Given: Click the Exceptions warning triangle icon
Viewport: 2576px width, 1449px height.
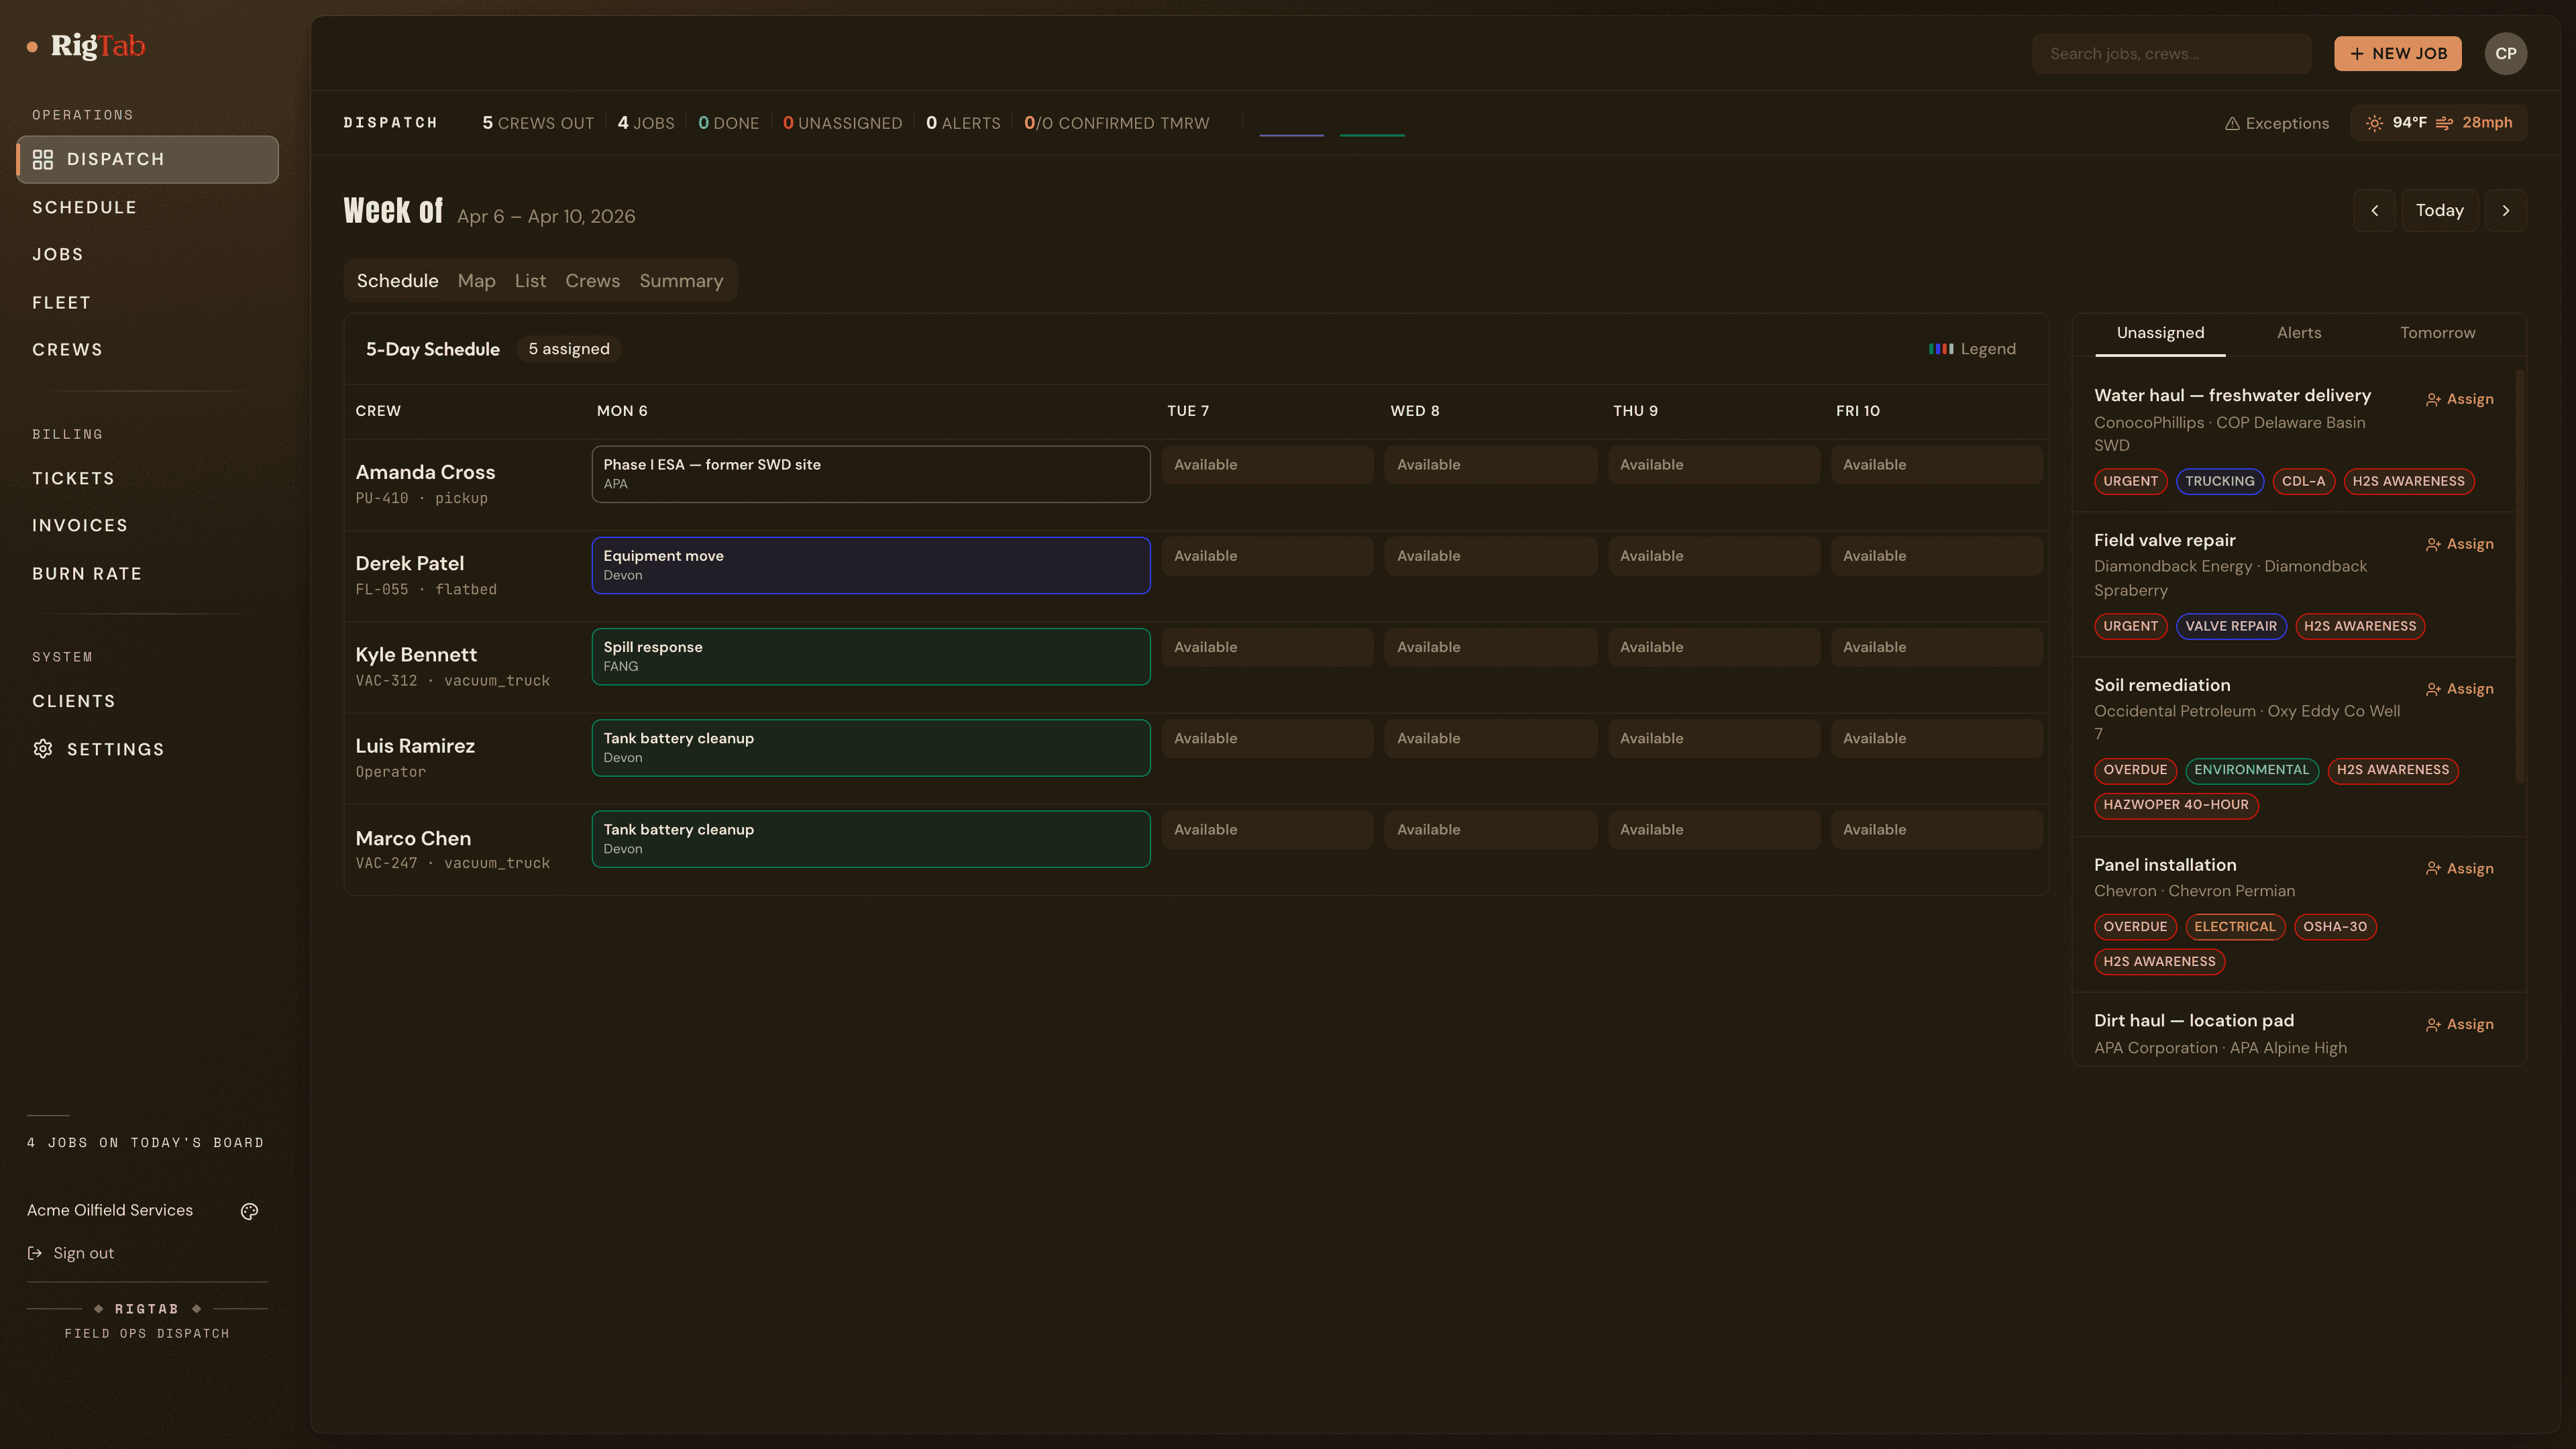Looking at the screenshot, I should (2231, 123).
